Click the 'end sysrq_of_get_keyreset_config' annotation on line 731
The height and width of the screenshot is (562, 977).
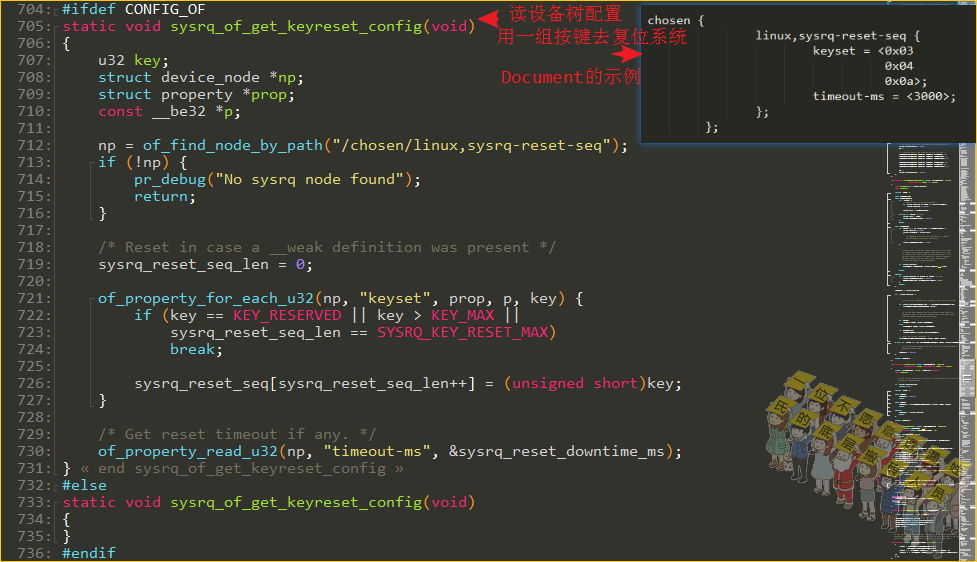point(242,469)
